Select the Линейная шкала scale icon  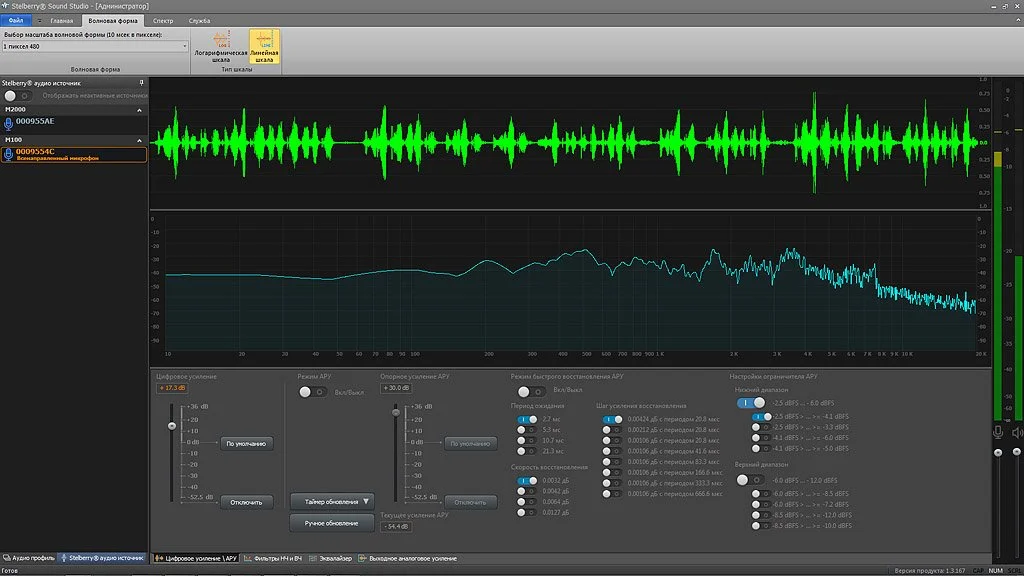click(x=264, y=46)
